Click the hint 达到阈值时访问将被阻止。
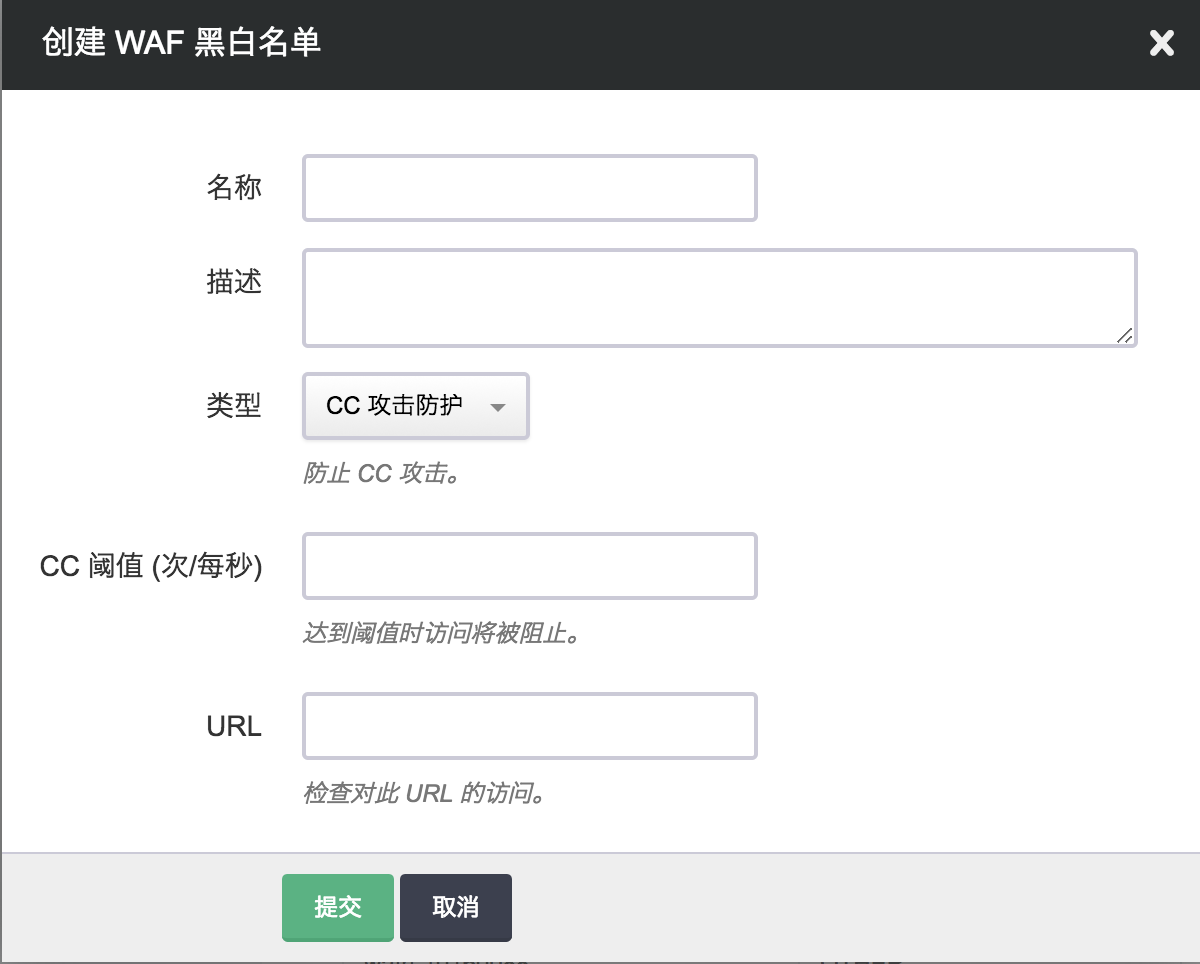Screen dimensions: 1200x964 pos(441,633)
